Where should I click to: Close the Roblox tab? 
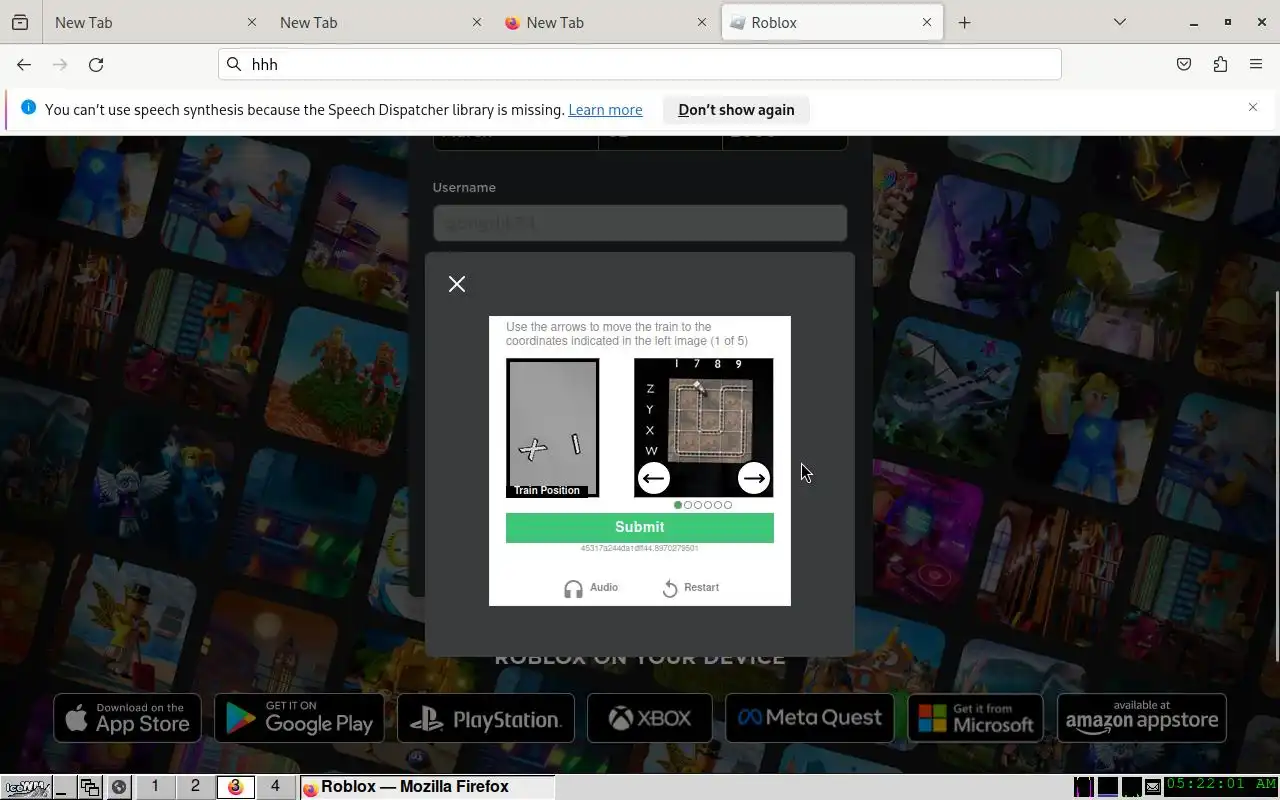click(926, 22)
